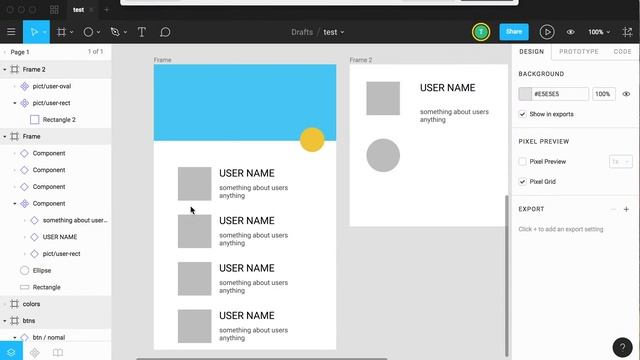This screenshot has width=640, height=360.
Task: Click the Drafts breadcrumb link
Action: tap(302, 32)
